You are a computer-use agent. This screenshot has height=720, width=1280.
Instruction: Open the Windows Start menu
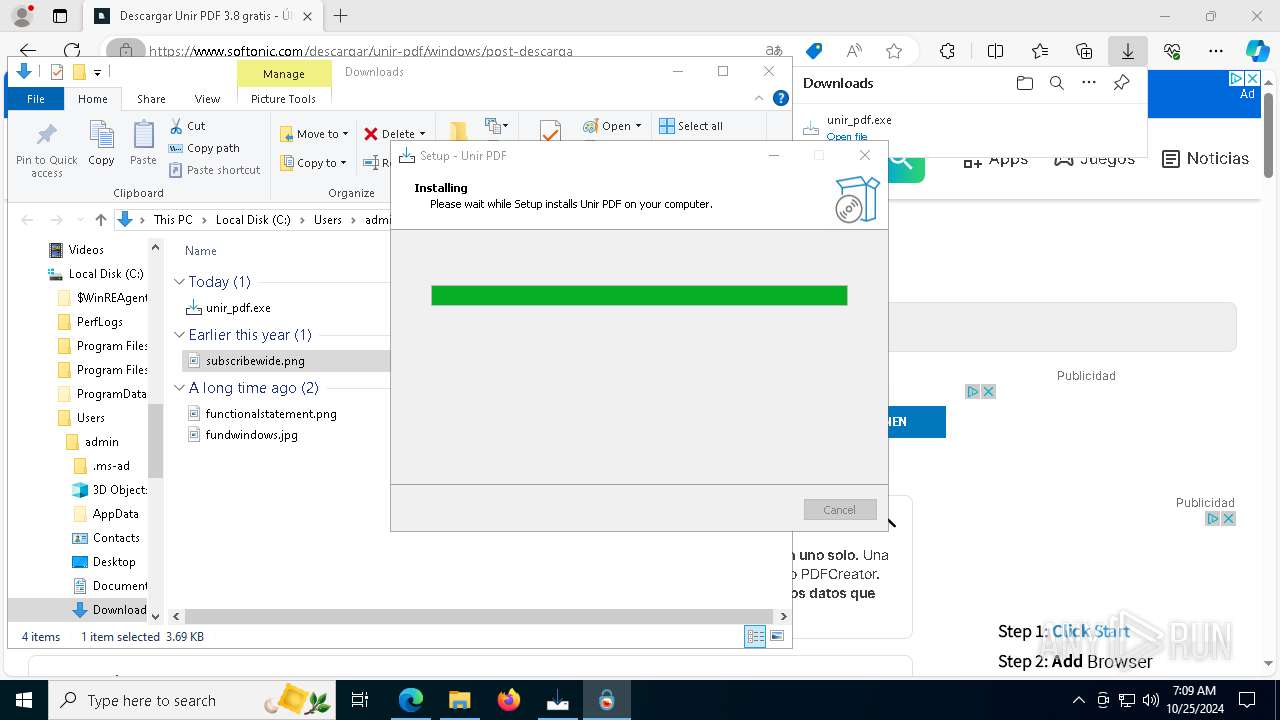(23, 700)
